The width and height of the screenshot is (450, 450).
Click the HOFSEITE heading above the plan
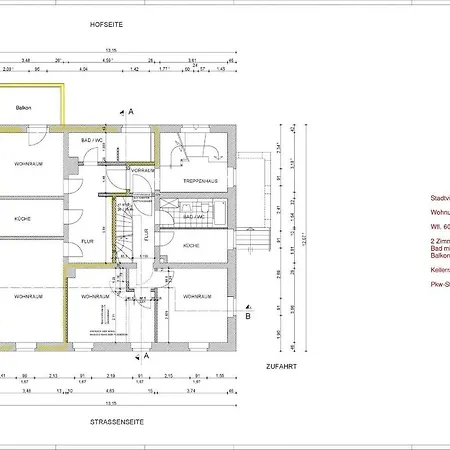click(106, 25)
